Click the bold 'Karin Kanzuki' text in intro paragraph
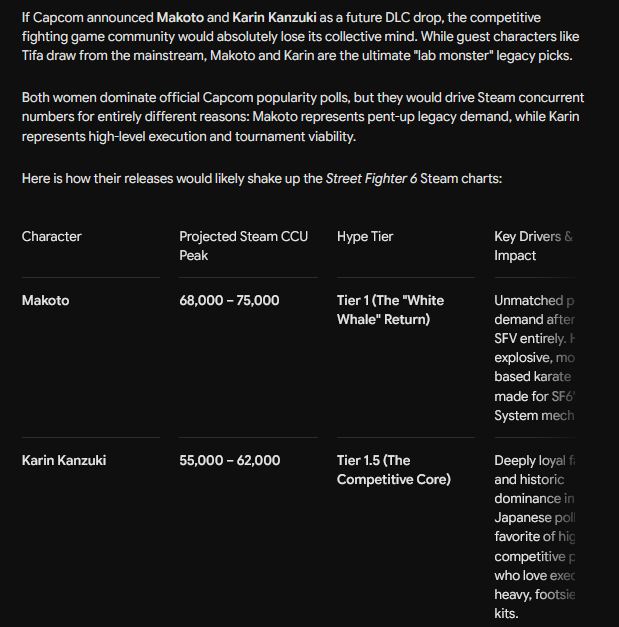 (274, 18)
